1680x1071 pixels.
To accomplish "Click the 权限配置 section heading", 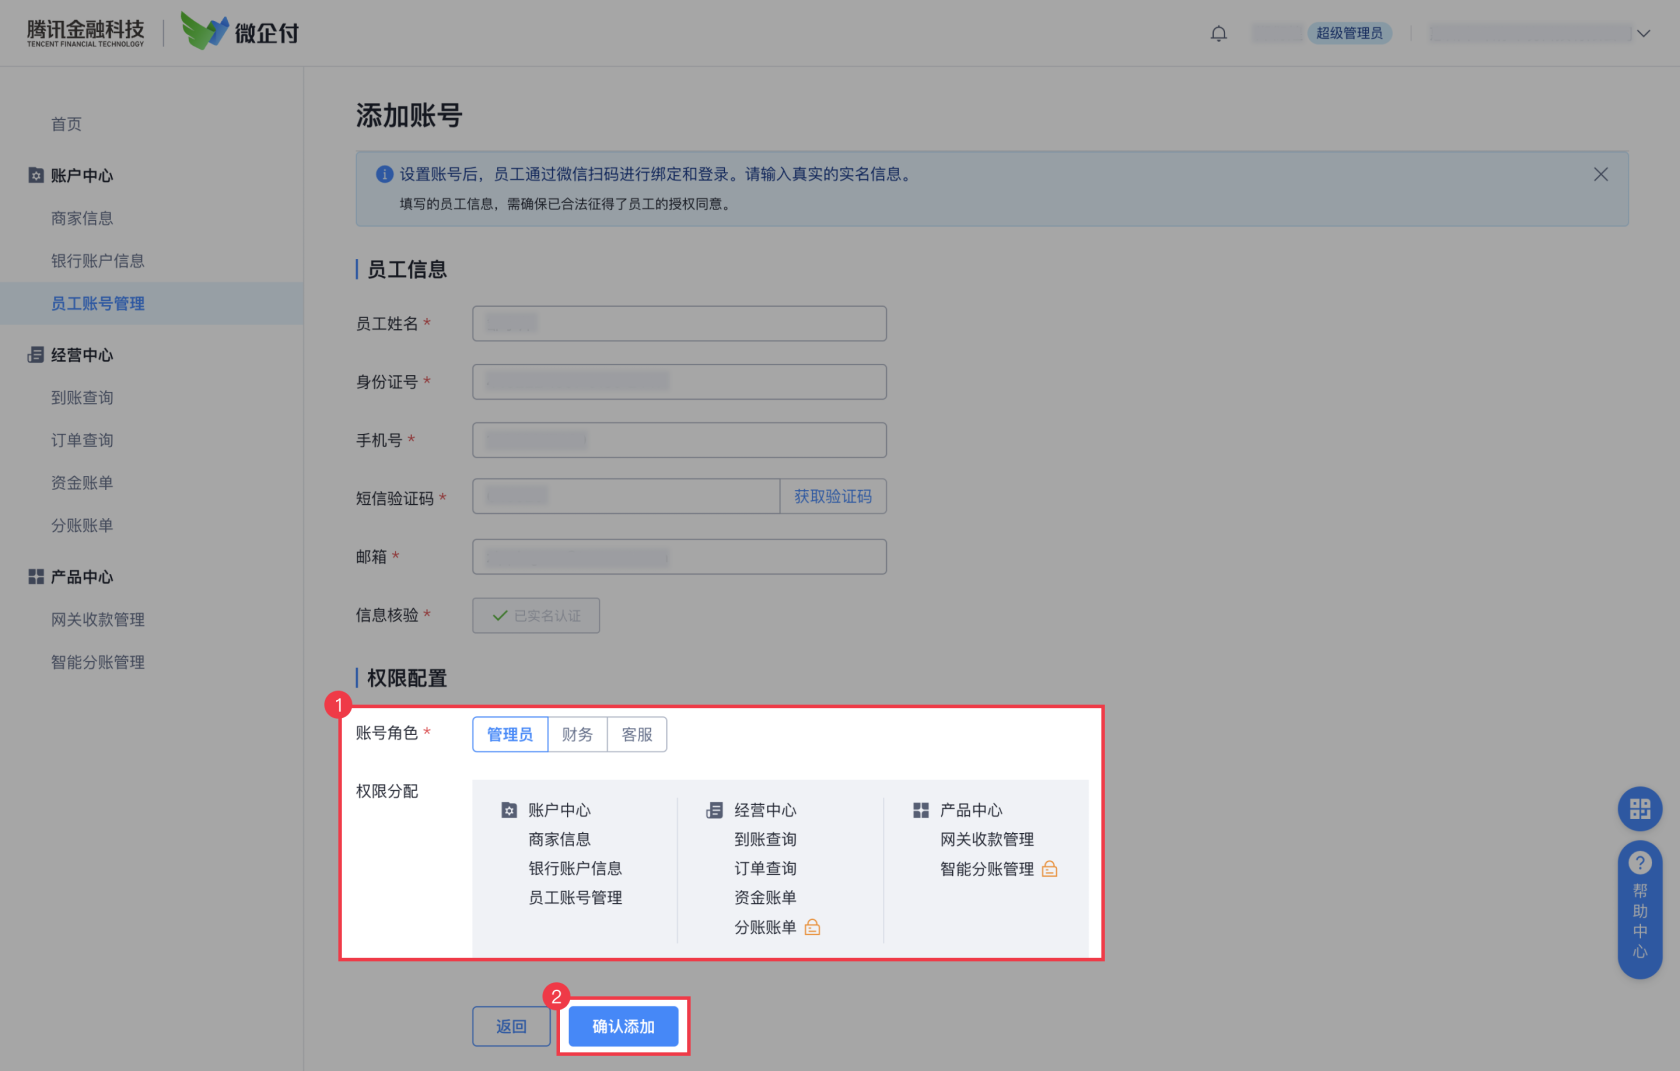I will coord(407,679).
